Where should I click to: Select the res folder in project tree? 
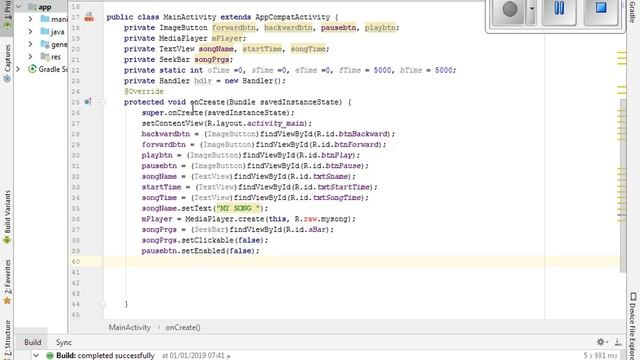(51, 57)
